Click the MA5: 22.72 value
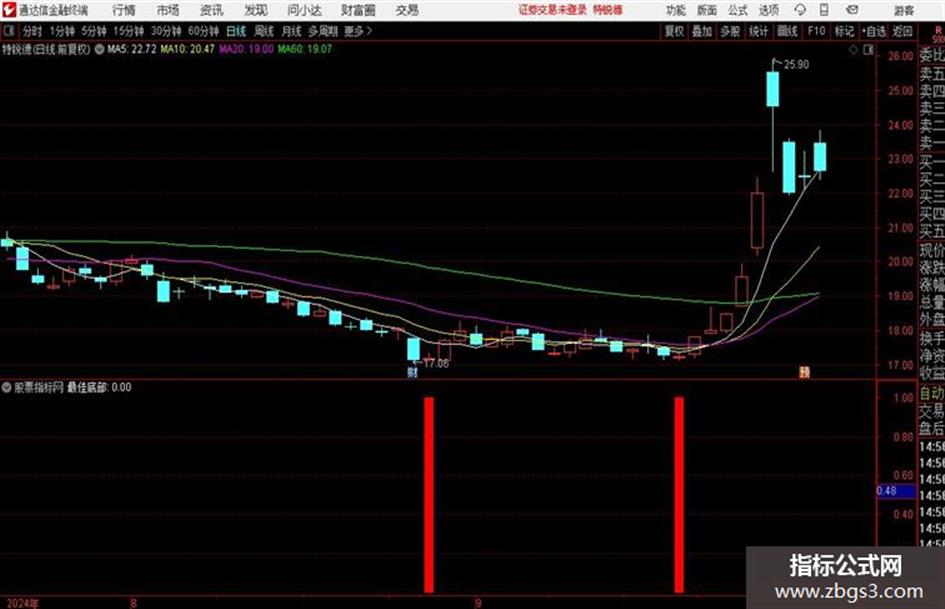This screenshot has height=609, width=945. click(132, 49)
